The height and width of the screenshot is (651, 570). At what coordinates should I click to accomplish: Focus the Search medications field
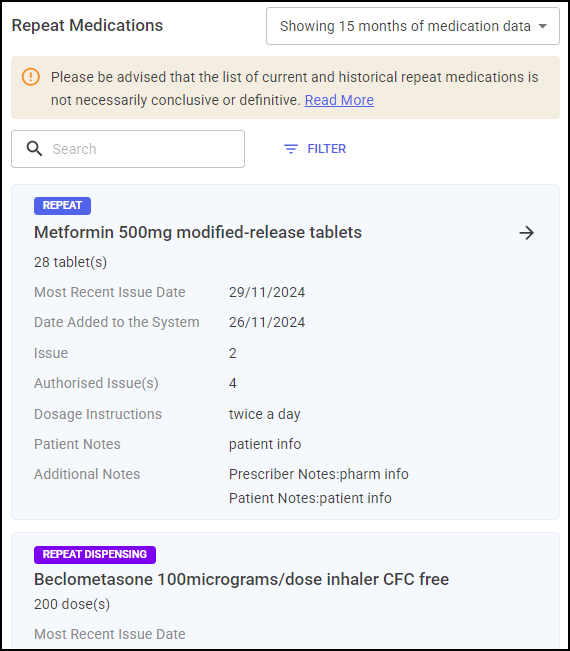coord(128,149)
